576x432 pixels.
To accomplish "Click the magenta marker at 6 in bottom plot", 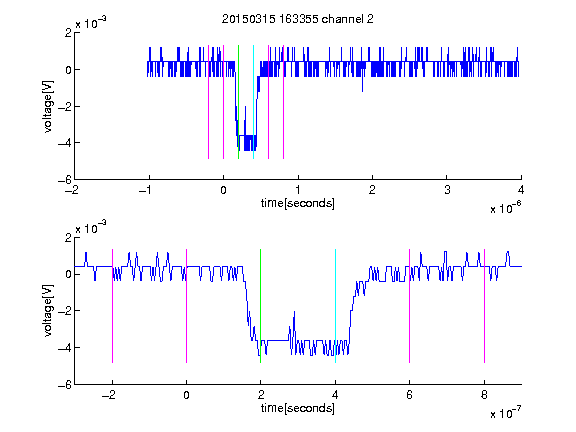I will click(x=410, y=306).
